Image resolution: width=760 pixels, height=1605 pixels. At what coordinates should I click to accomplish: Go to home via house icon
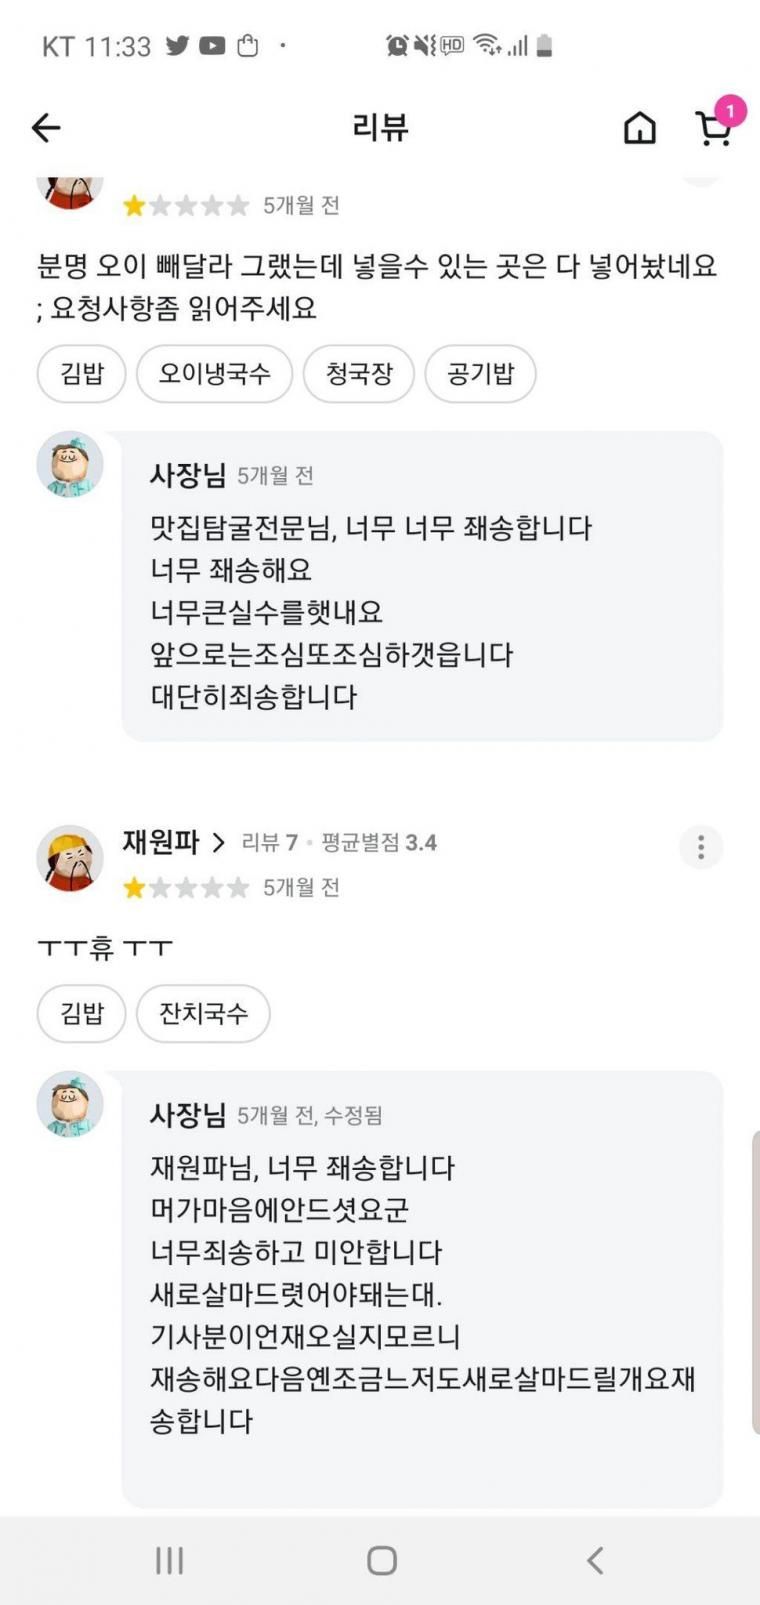coord(640,127)
